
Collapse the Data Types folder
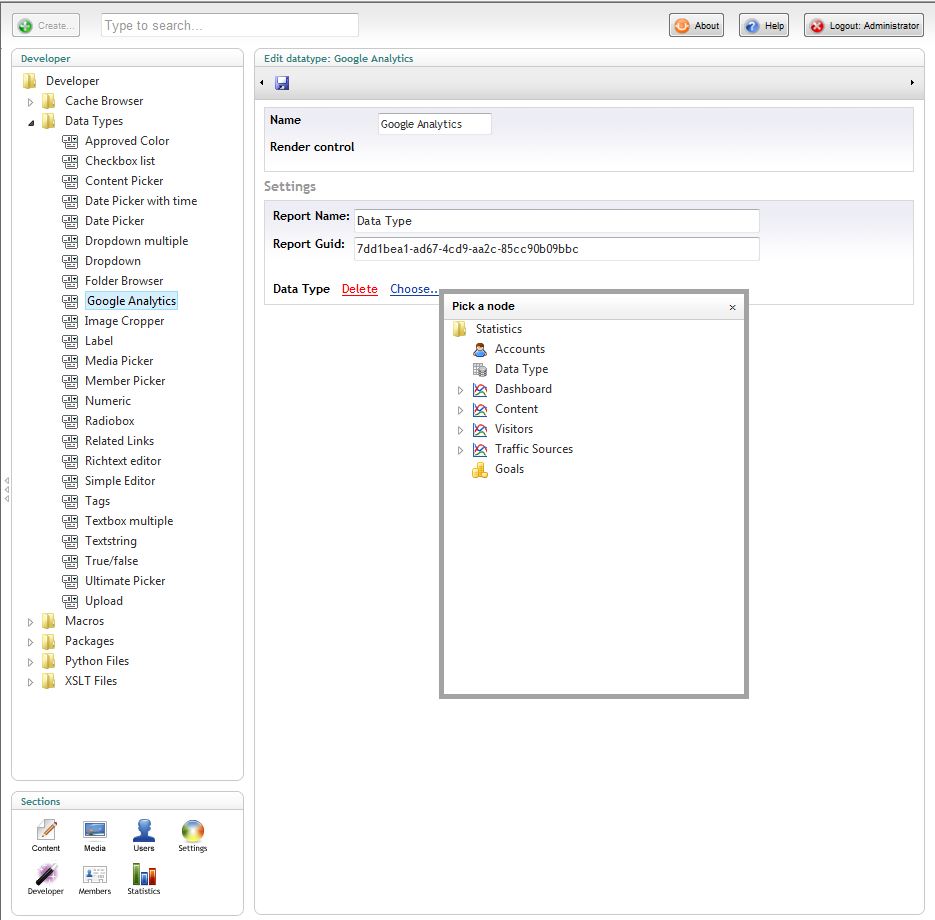(31, 122)
